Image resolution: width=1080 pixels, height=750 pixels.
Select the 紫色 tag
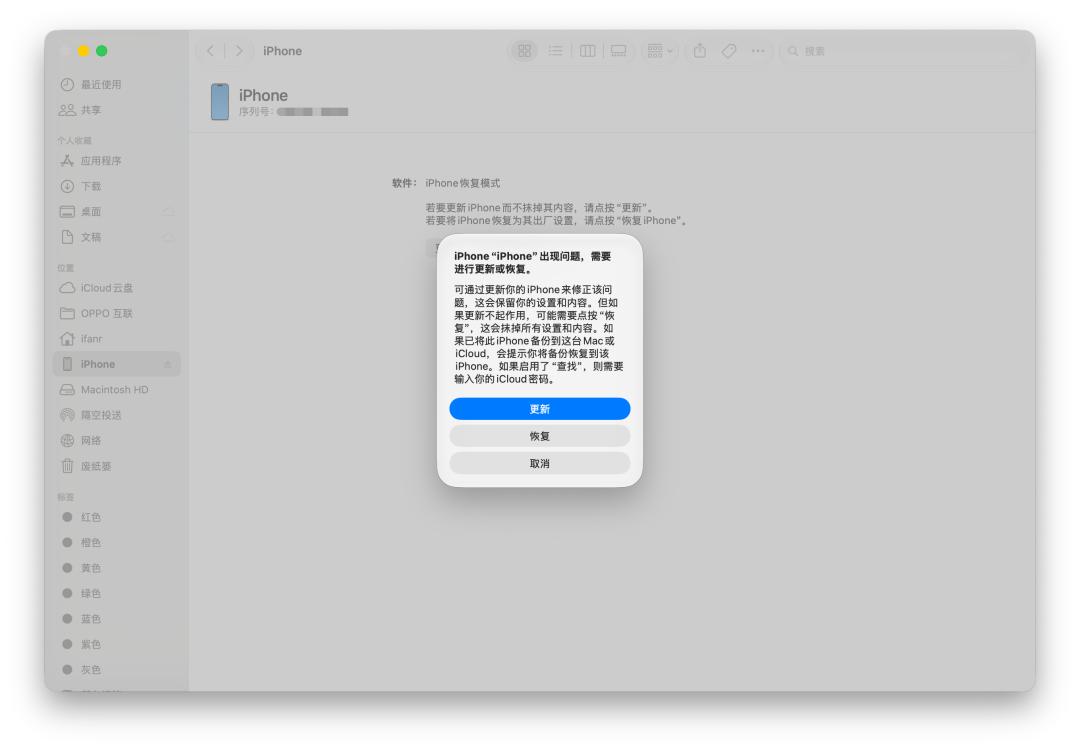coord(116,645)
